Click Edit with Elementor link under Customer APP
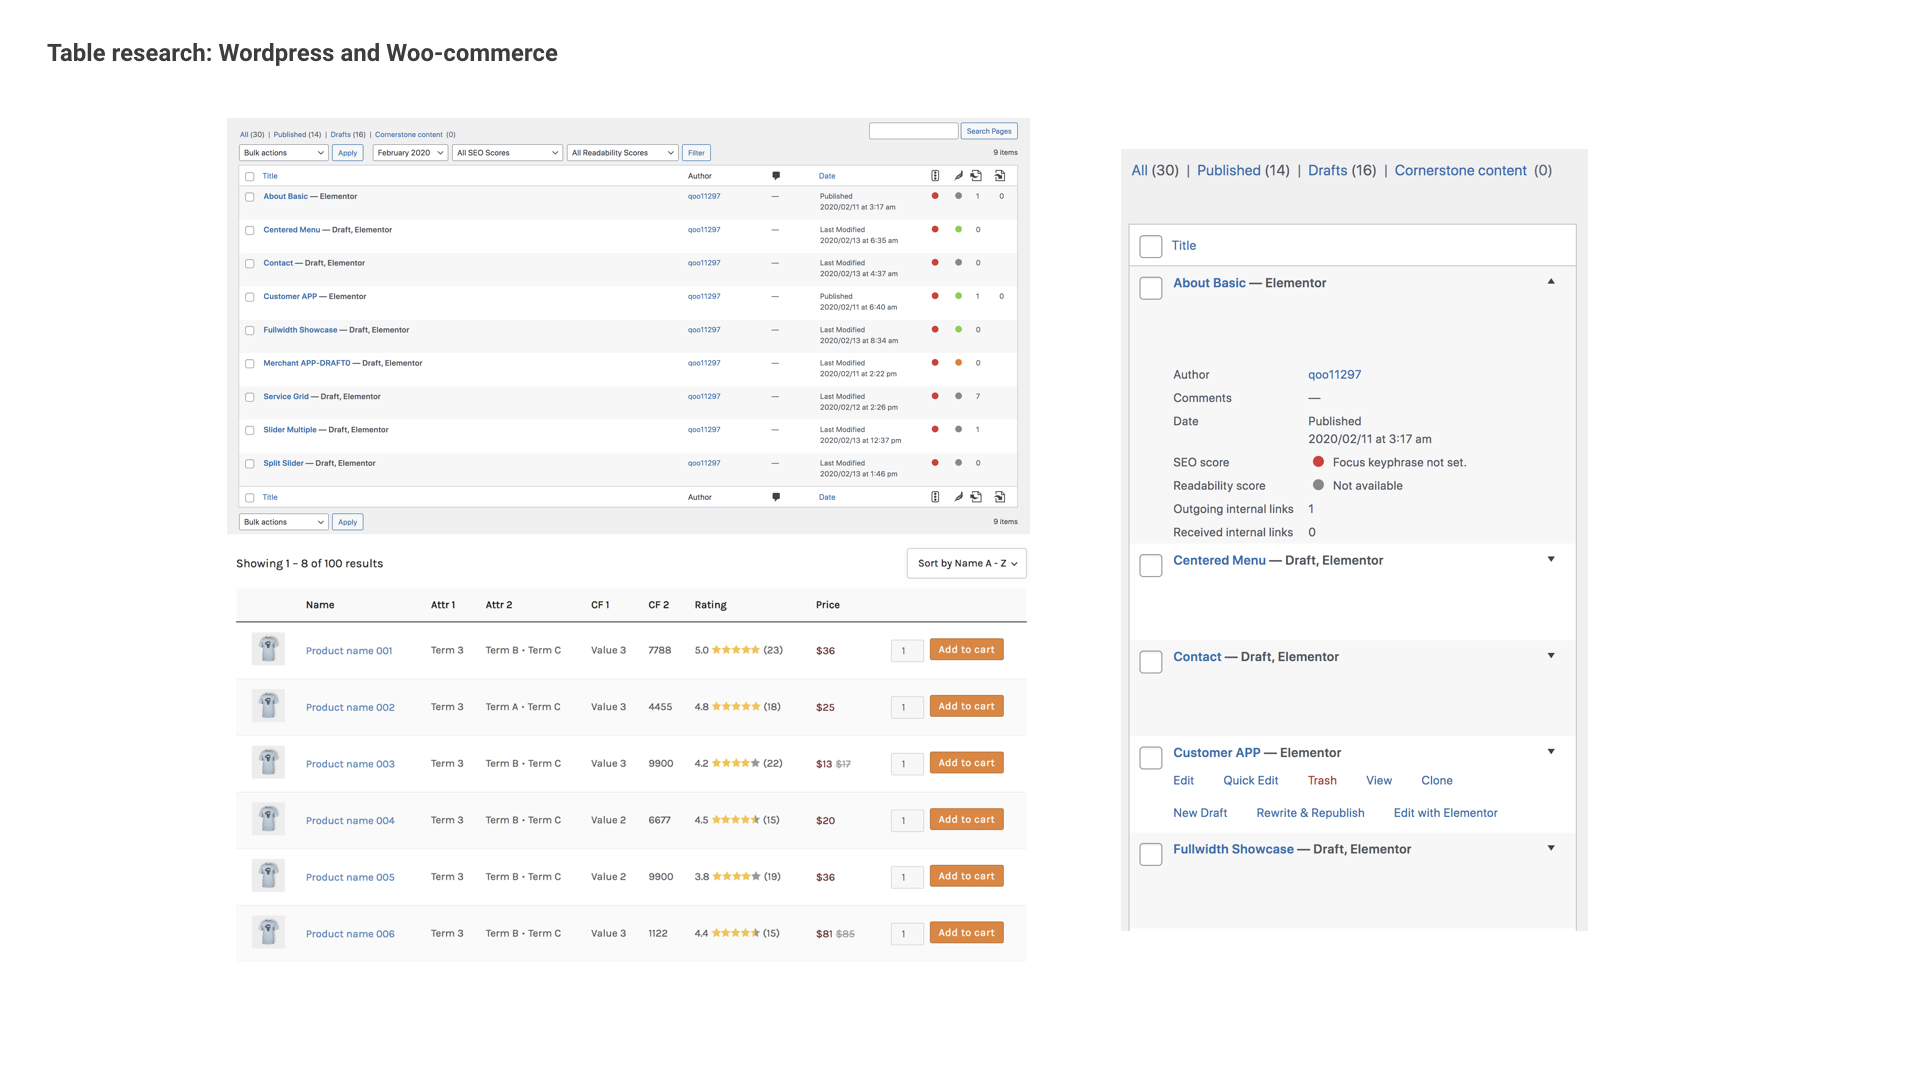The height and width of the screenshot is (1080, 1920). 1445,812
